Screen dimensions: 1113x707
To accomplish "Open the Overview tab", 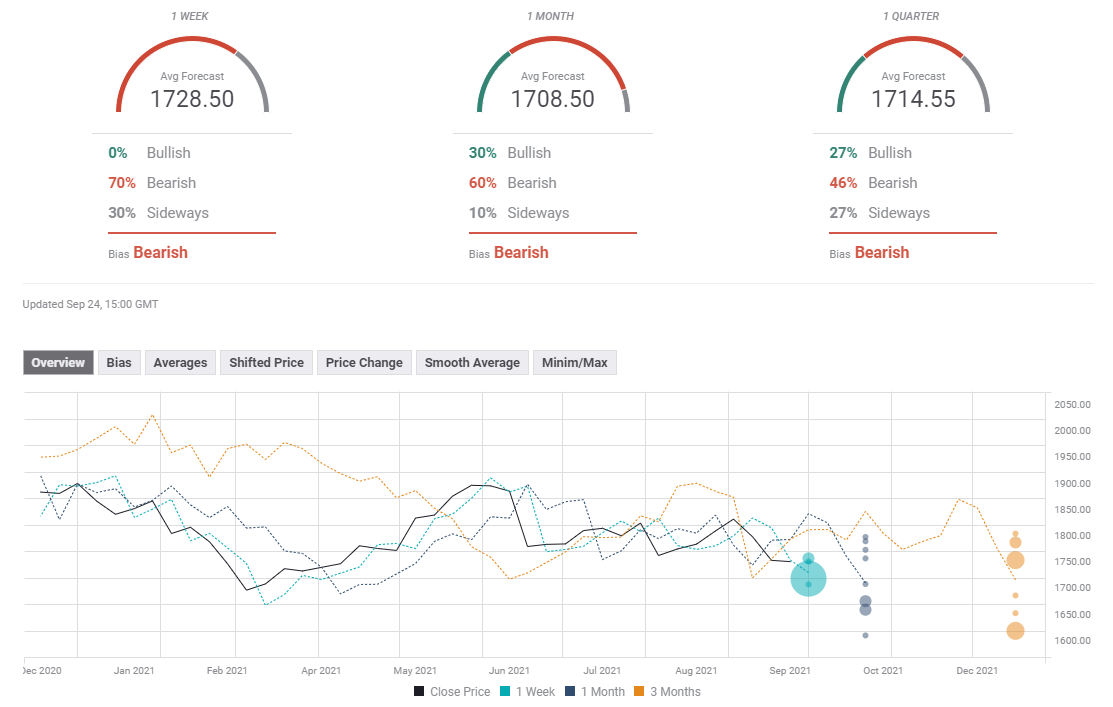I will point(58,363).
